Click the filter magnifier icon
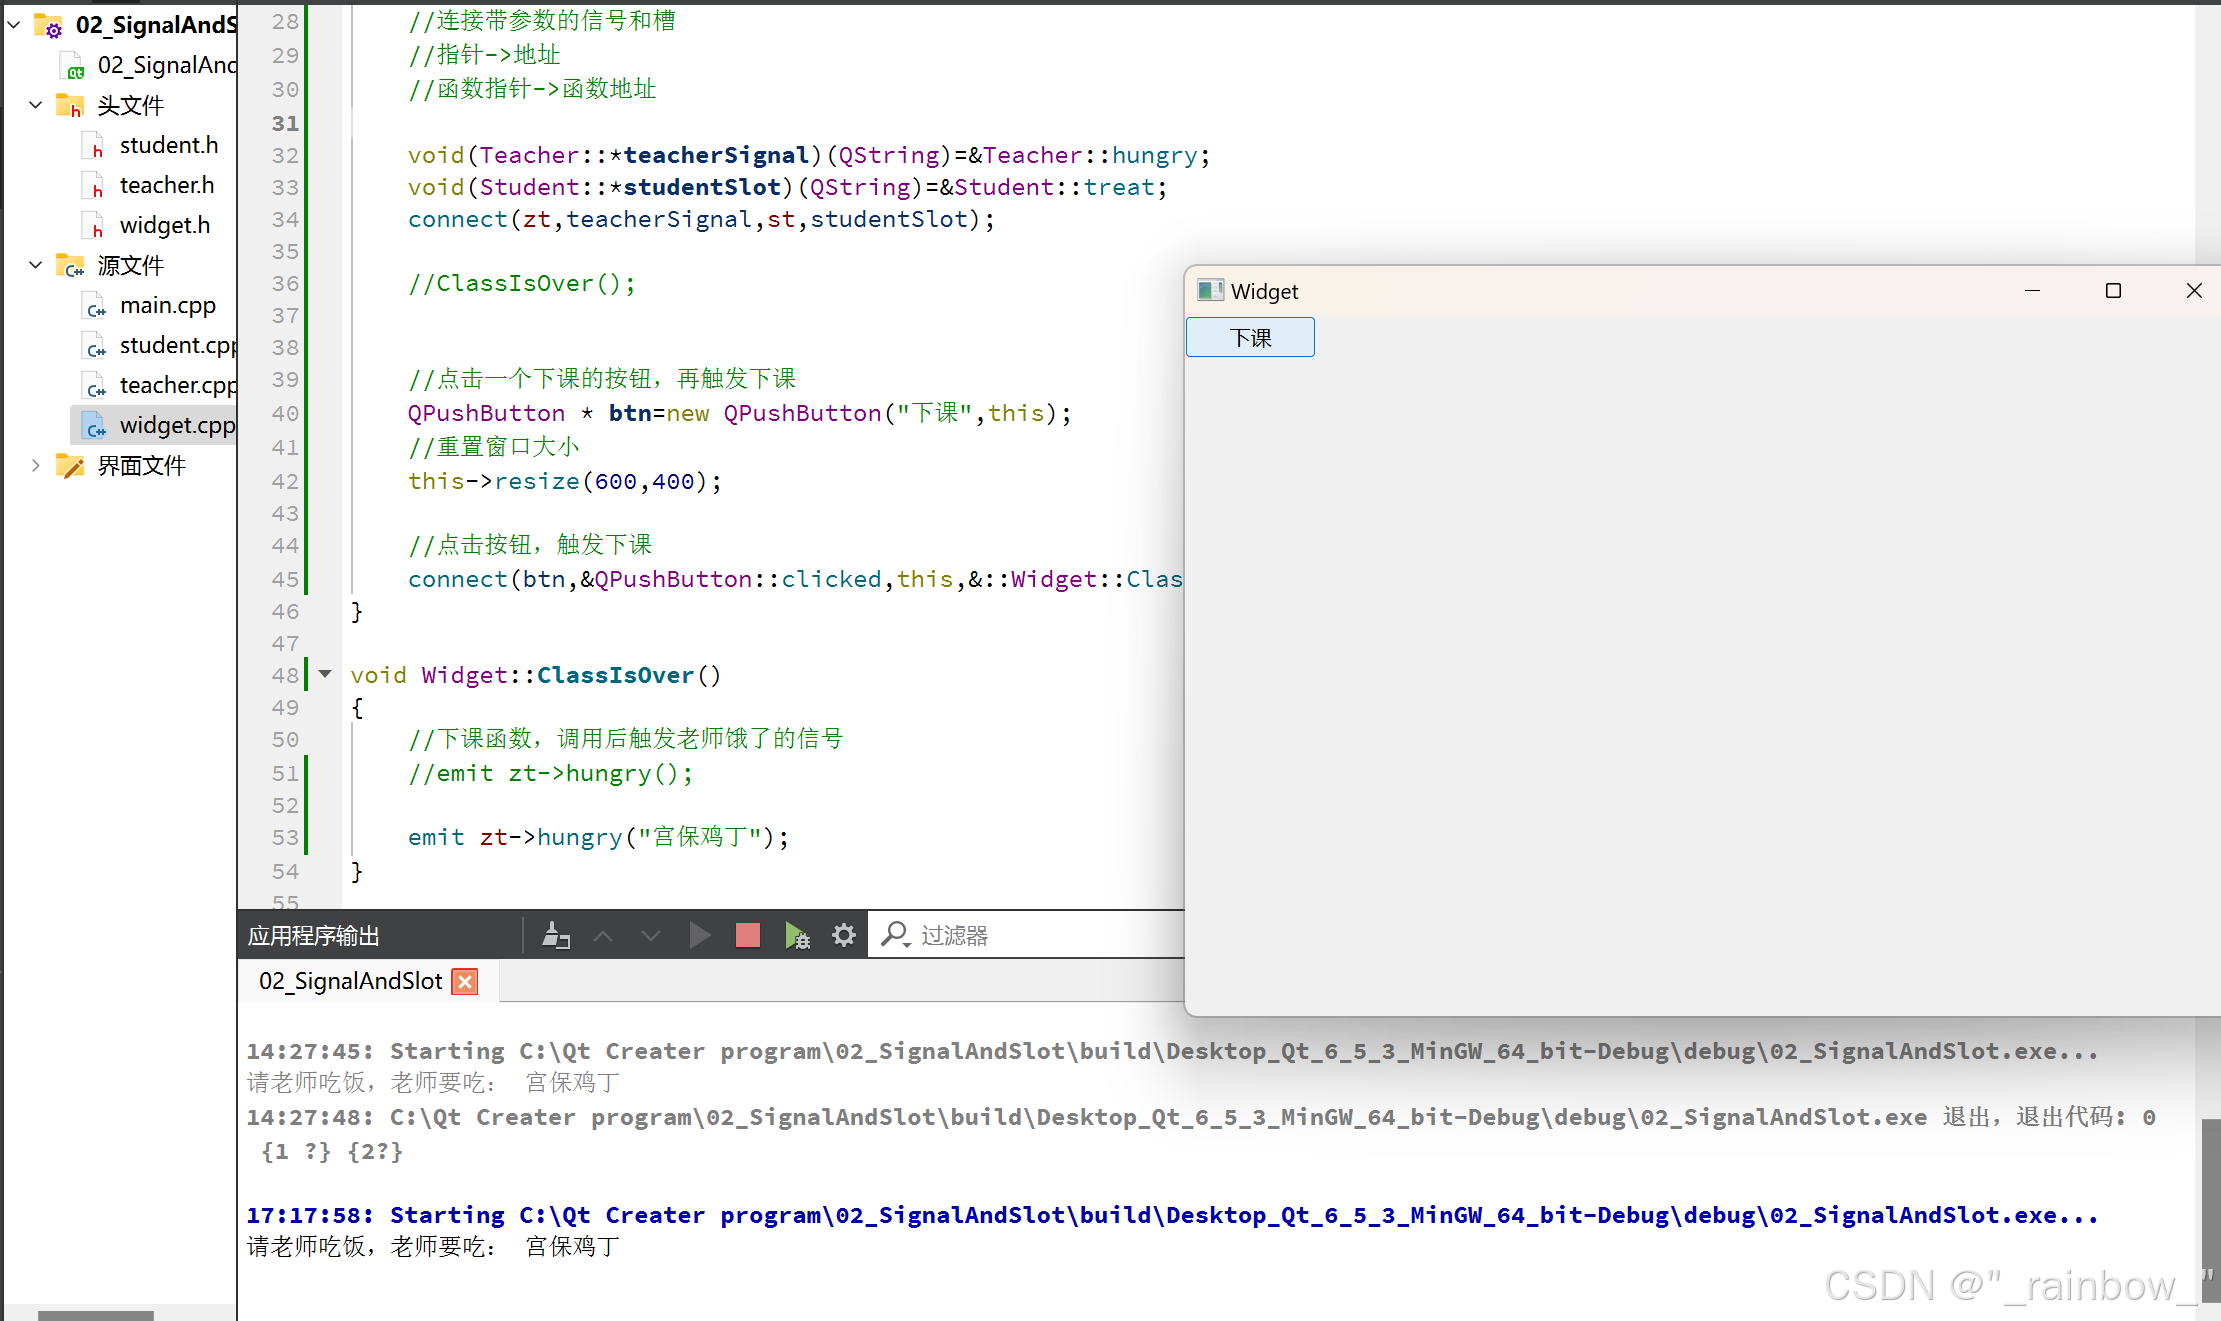 [x=894, y=935]
